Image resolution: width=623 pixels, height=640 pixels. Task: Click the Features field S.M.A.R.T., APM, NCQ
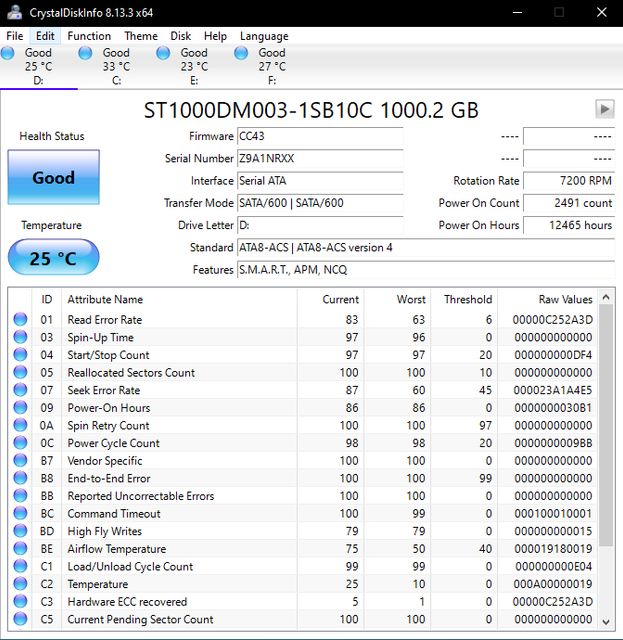pos(426,269)
